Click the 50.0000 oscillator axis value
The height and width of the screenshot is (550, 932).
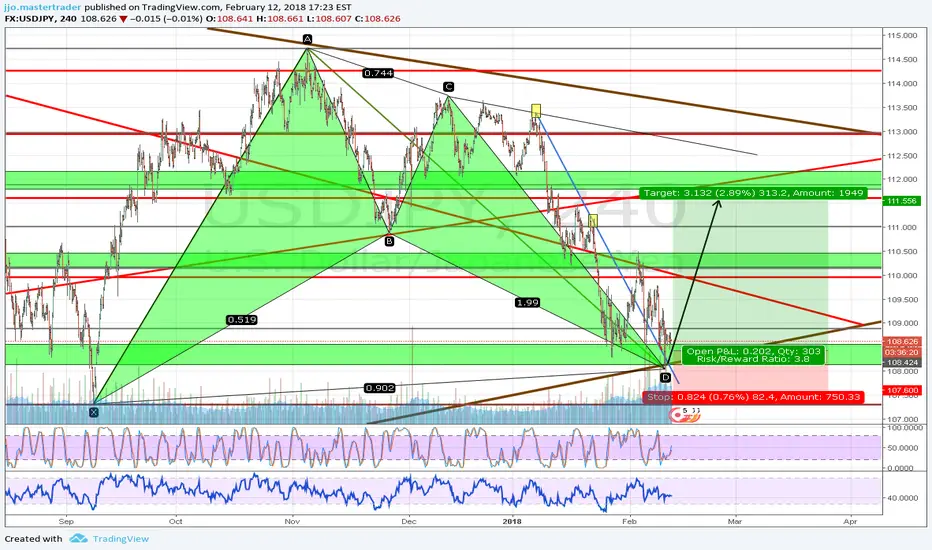[903, 448]
